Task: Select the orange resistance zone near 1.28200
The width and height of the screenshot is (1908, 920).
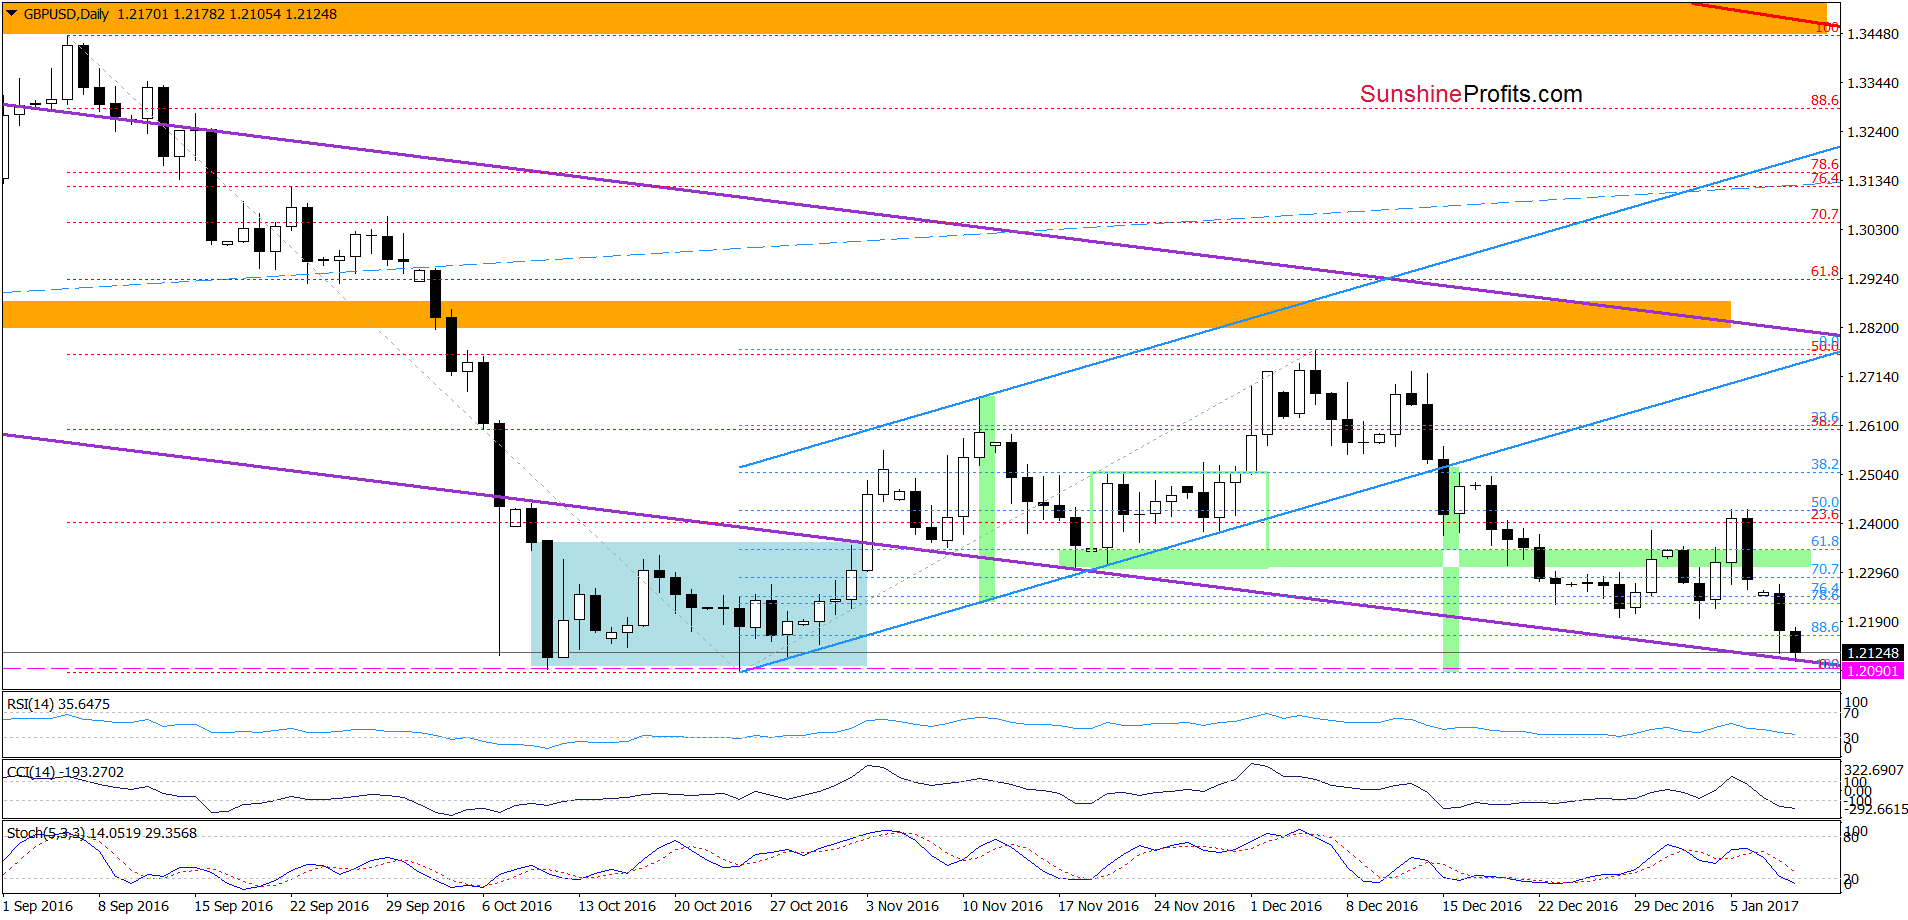Action: pyautogui.click(x=866, y=315)
